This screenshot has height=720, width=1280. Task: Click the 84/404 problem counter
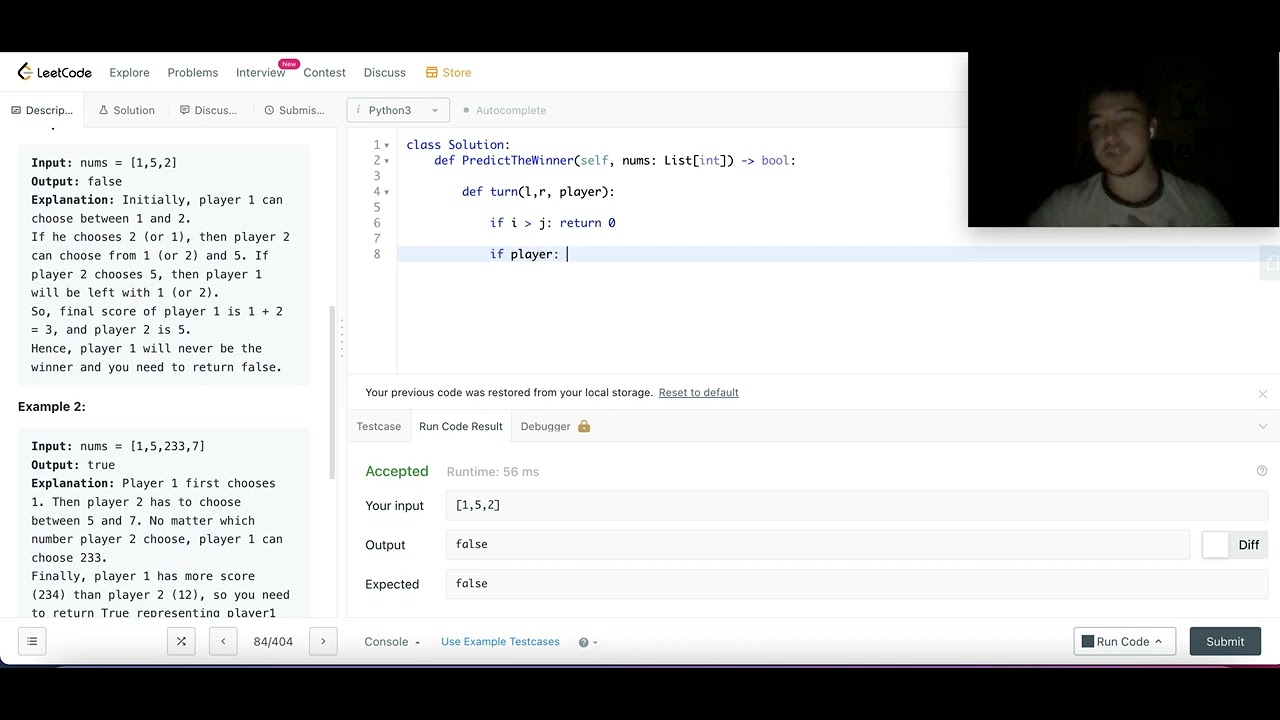click(273, 642)
